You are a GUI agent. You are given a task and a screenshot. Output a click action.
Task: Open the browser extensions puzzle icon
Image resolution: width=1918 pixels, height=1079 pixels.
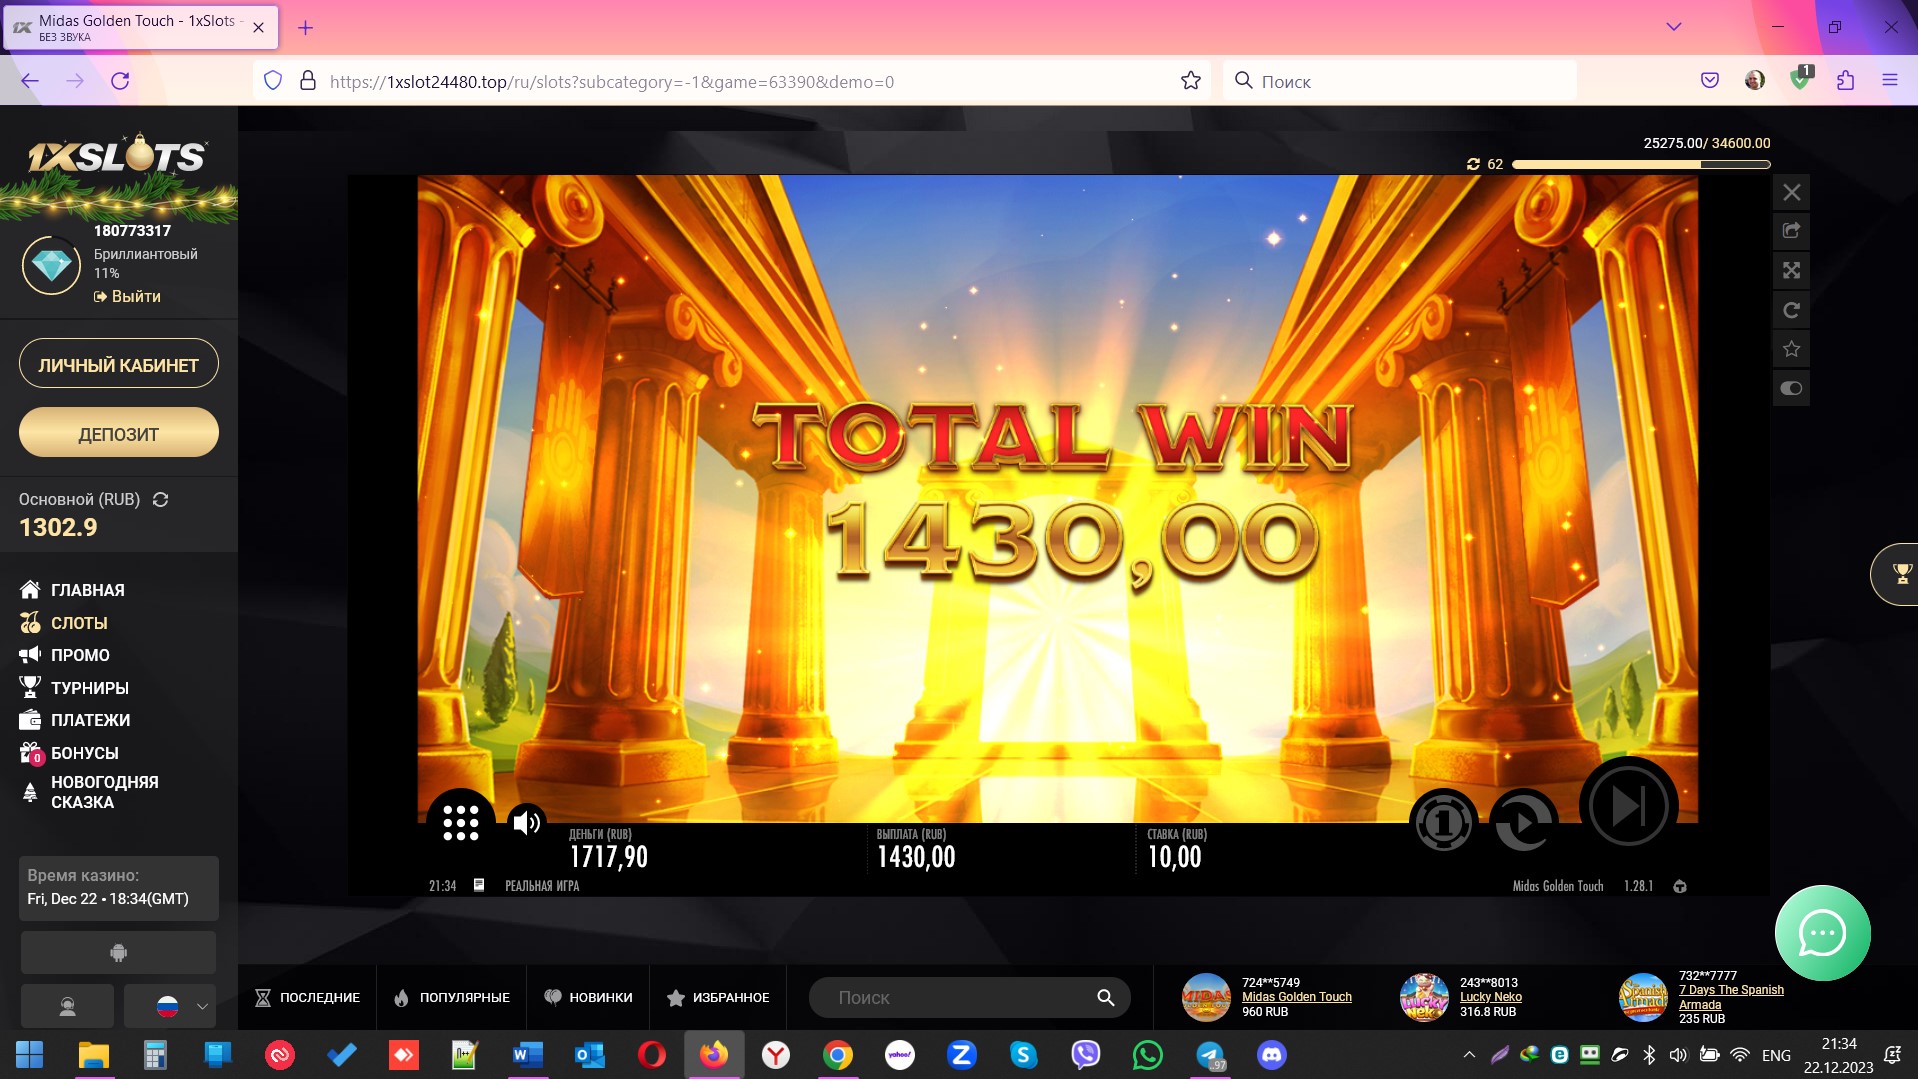pos(1845,81)
